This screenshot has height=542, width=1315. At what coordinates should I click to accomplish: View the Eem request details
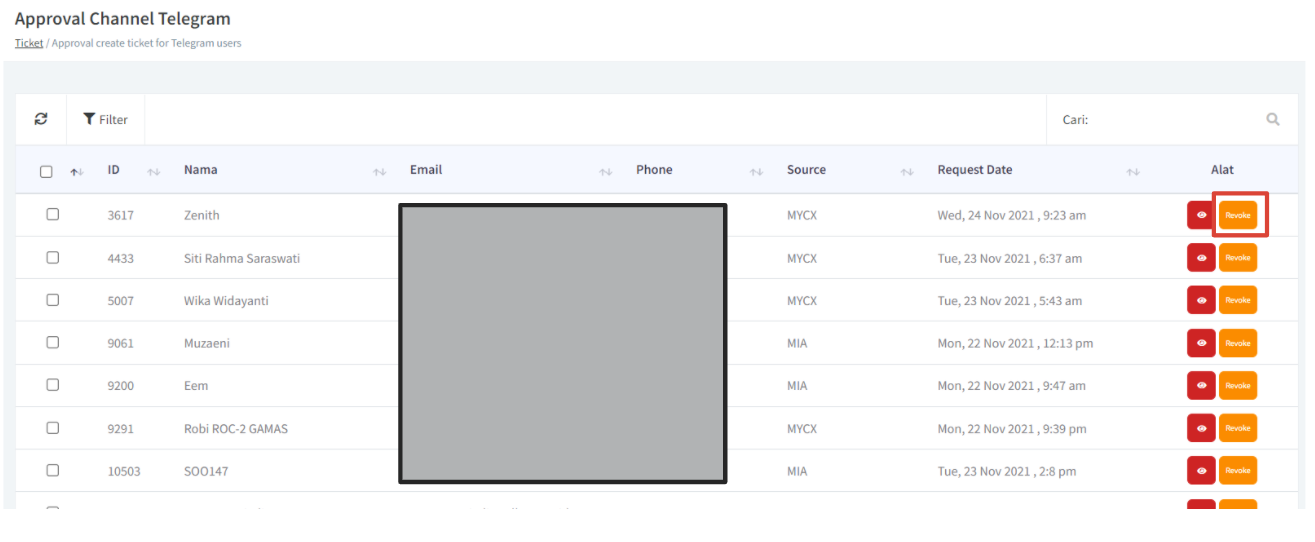coord(1201,385)
